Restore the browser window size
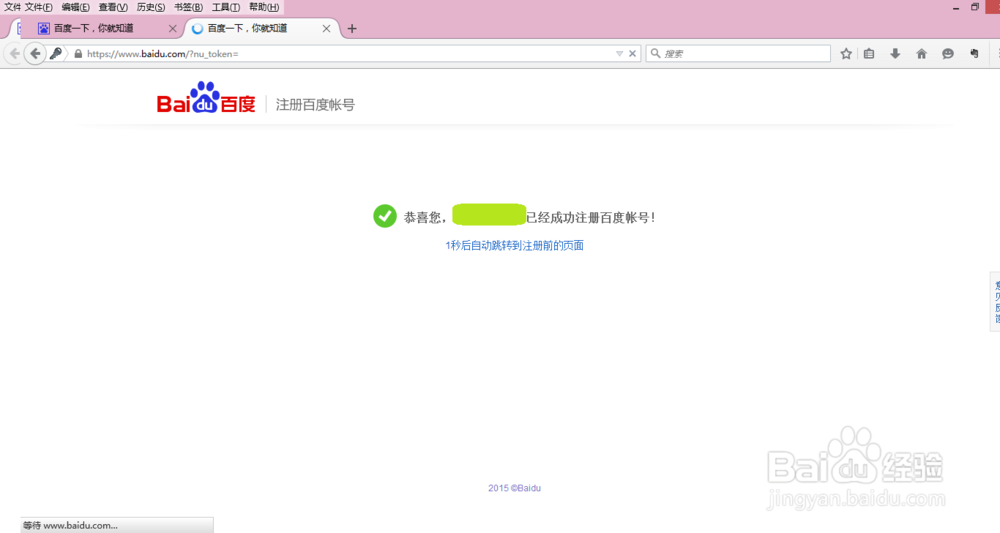 [x=974, y=7]
